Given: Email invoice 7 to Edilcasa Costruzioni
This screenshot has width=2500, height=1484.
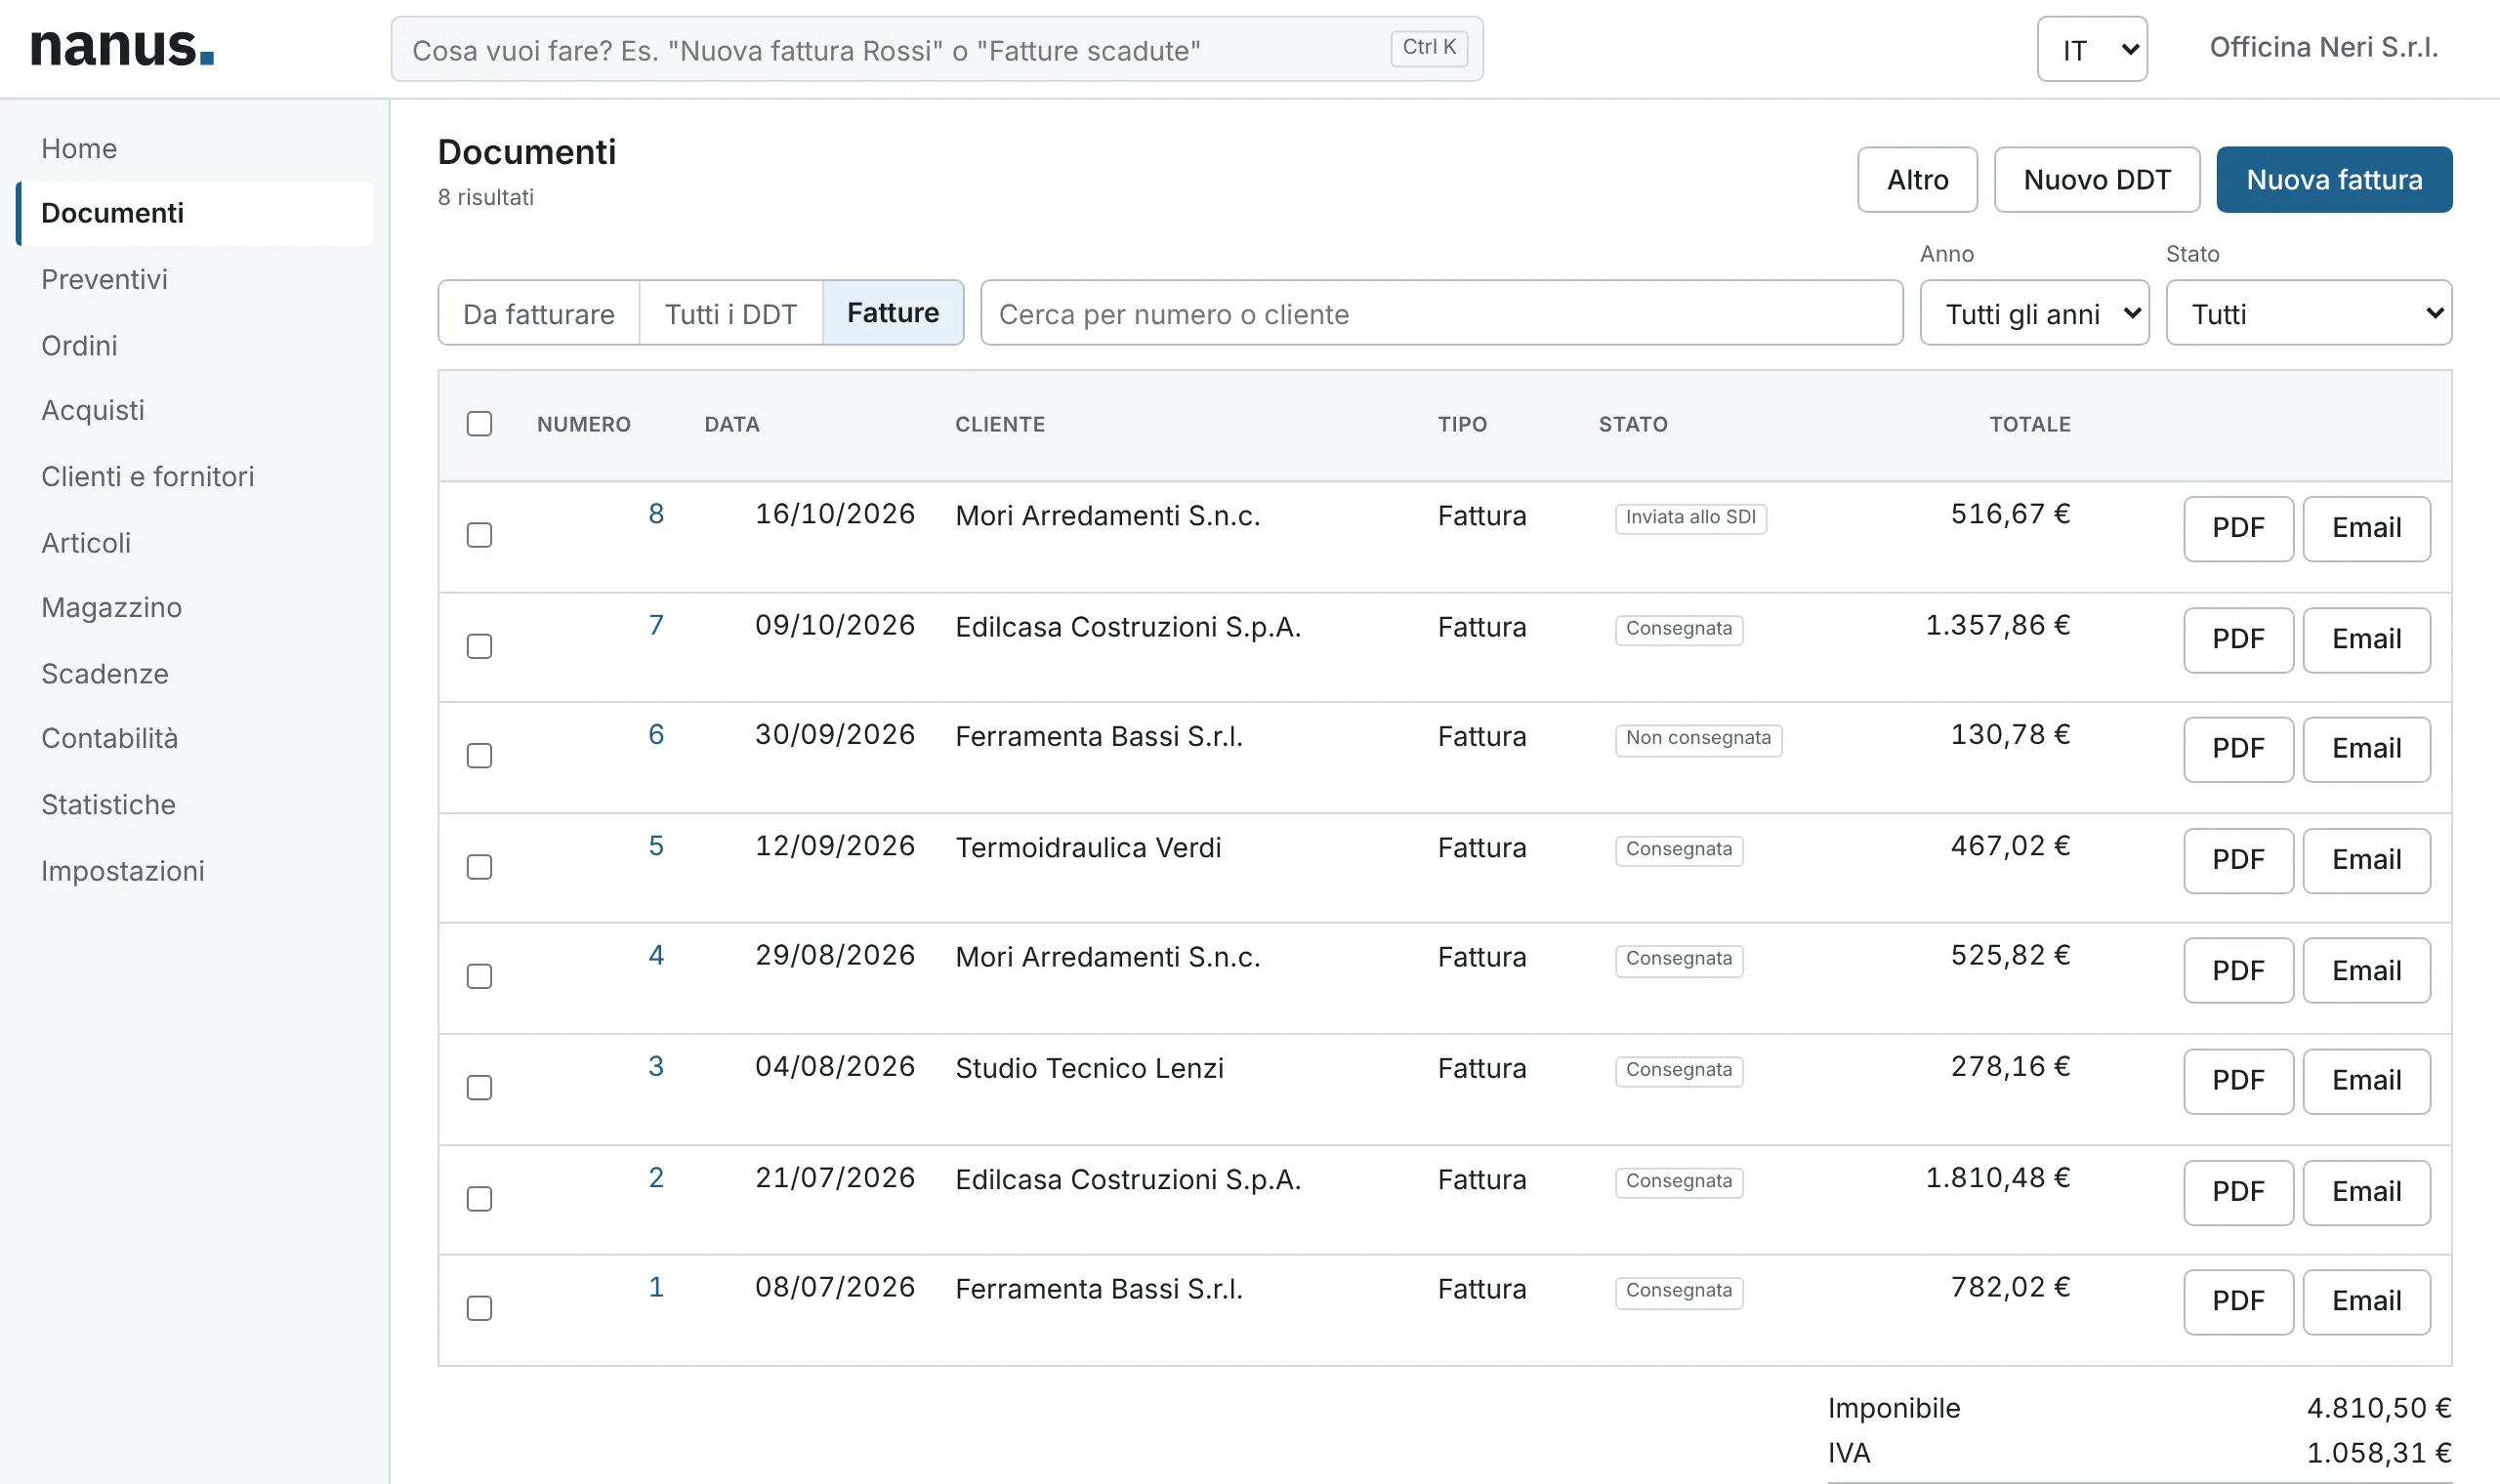Looking at the screenshot, I should (x=2366, y=639).
